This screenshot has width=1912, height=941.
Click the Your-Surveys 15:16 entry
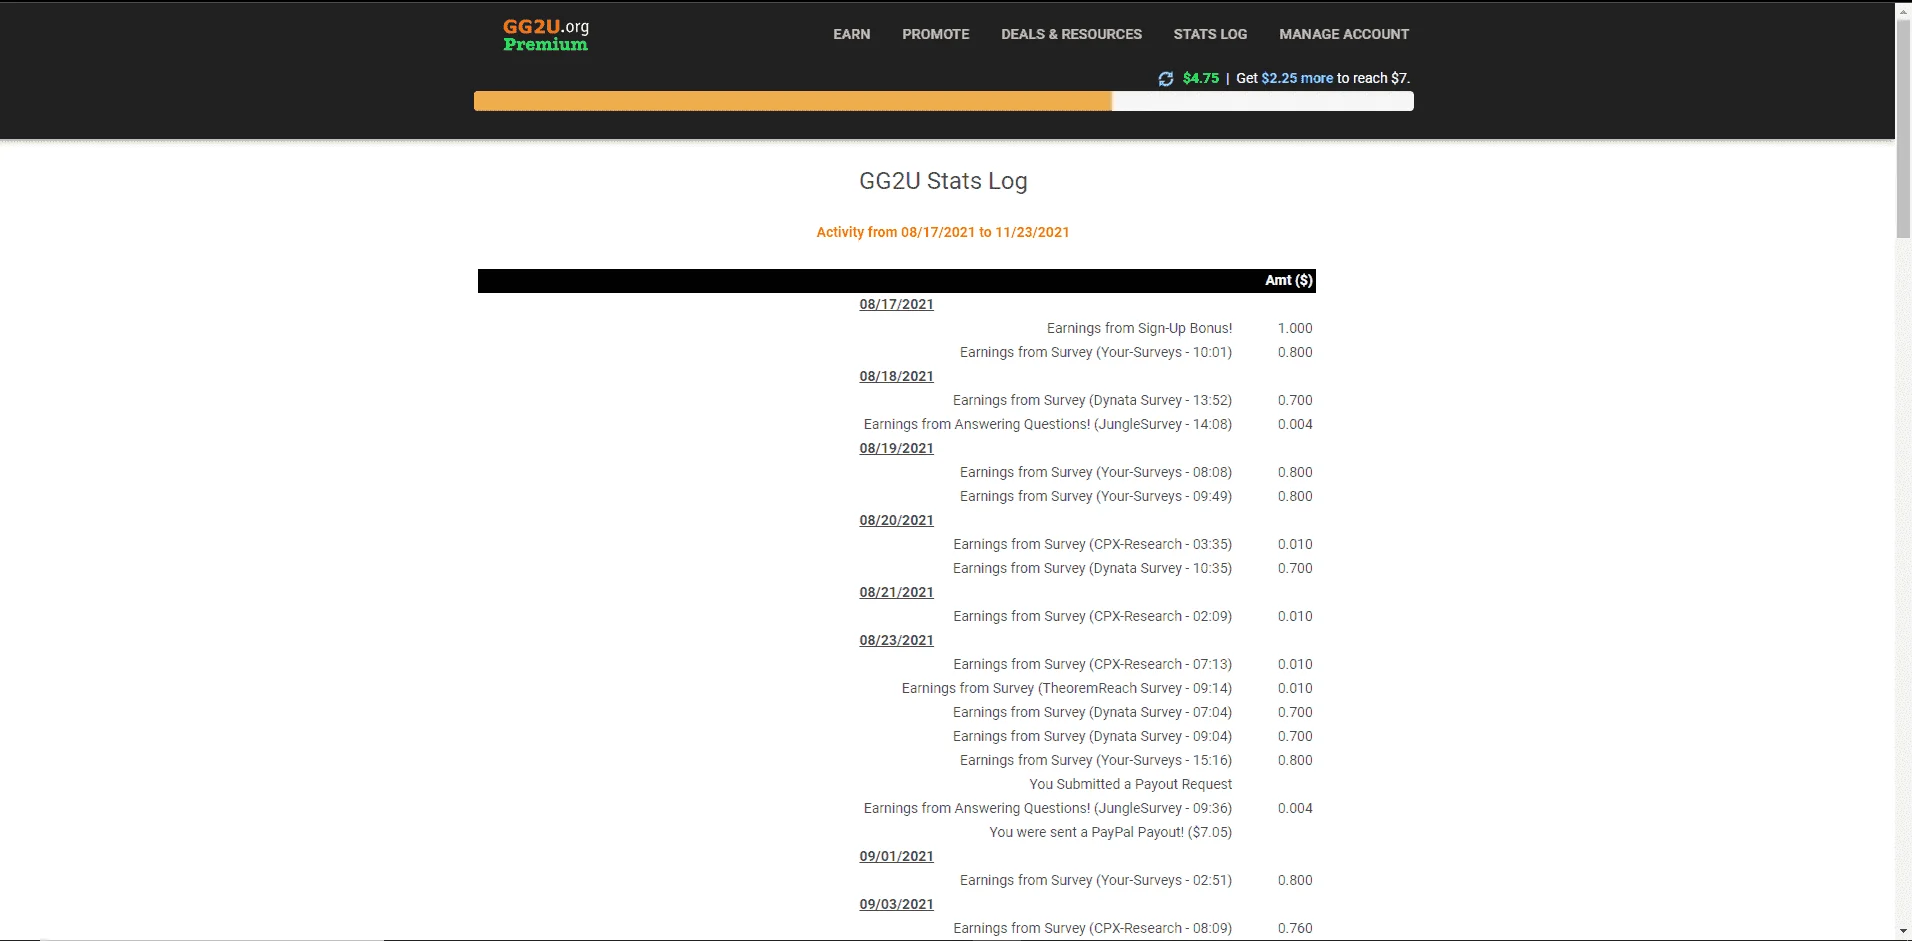[x=1096, y=760]
